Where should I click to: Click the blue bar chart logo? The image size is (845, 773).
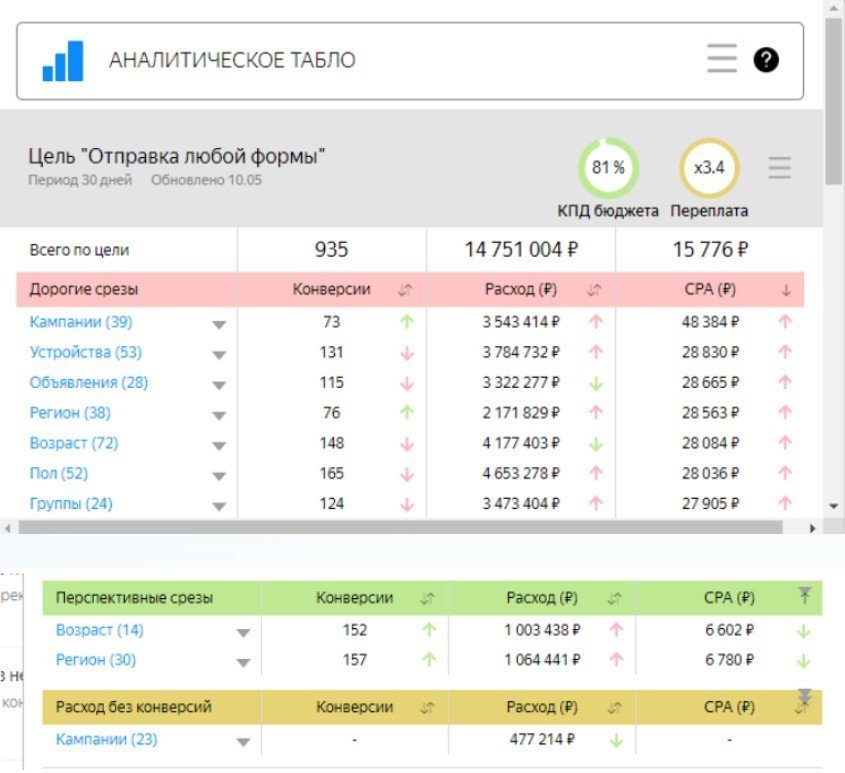[x=63, y=60]
